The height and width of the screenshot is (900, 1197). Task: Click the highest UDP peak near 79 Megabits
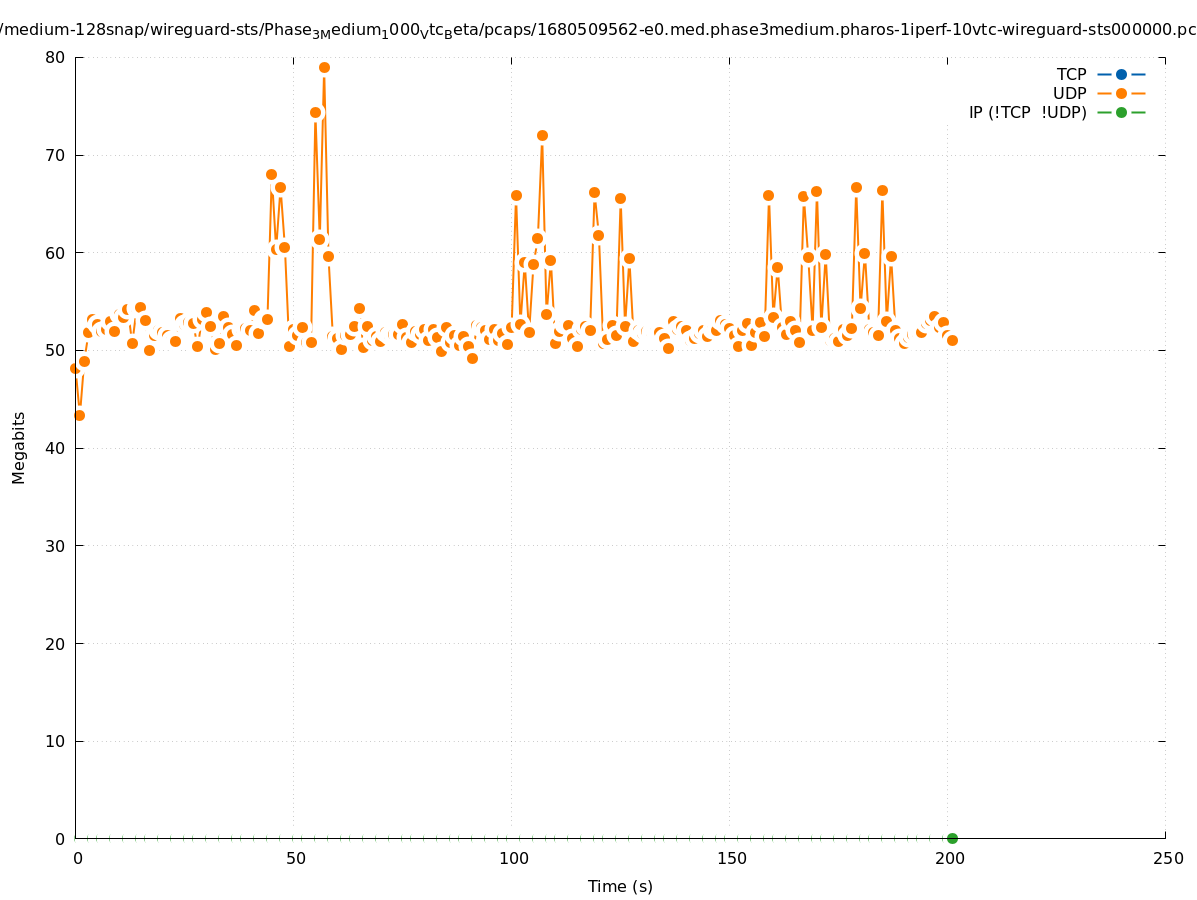(x=324, y=68)
